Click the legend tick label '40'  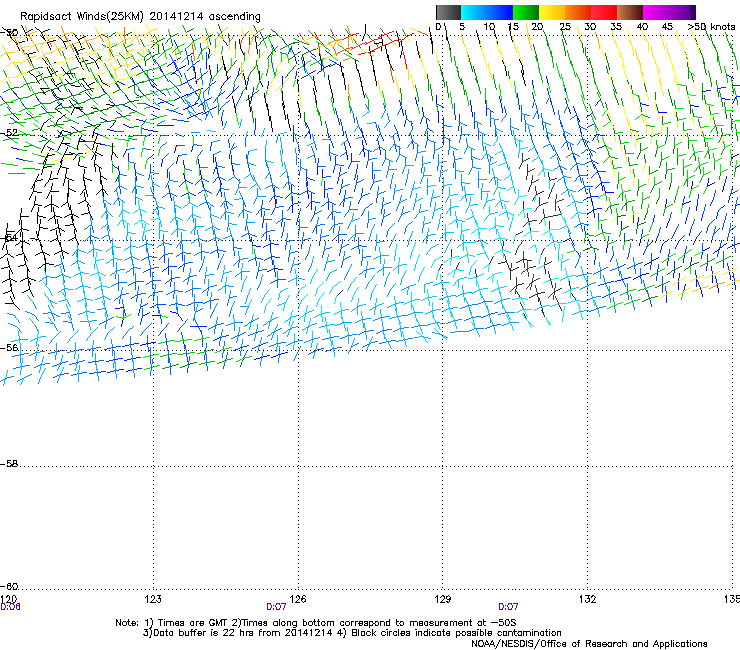pyautogui.click(x=642, y=27)
